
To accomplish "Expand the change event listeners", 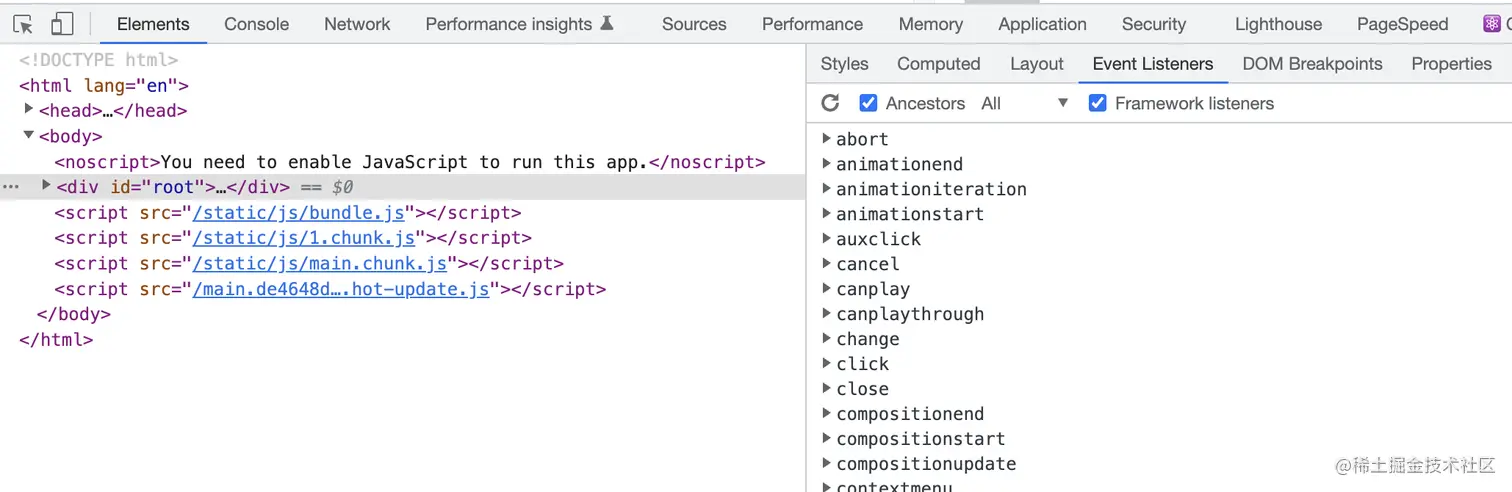I will tap(827, 338).
